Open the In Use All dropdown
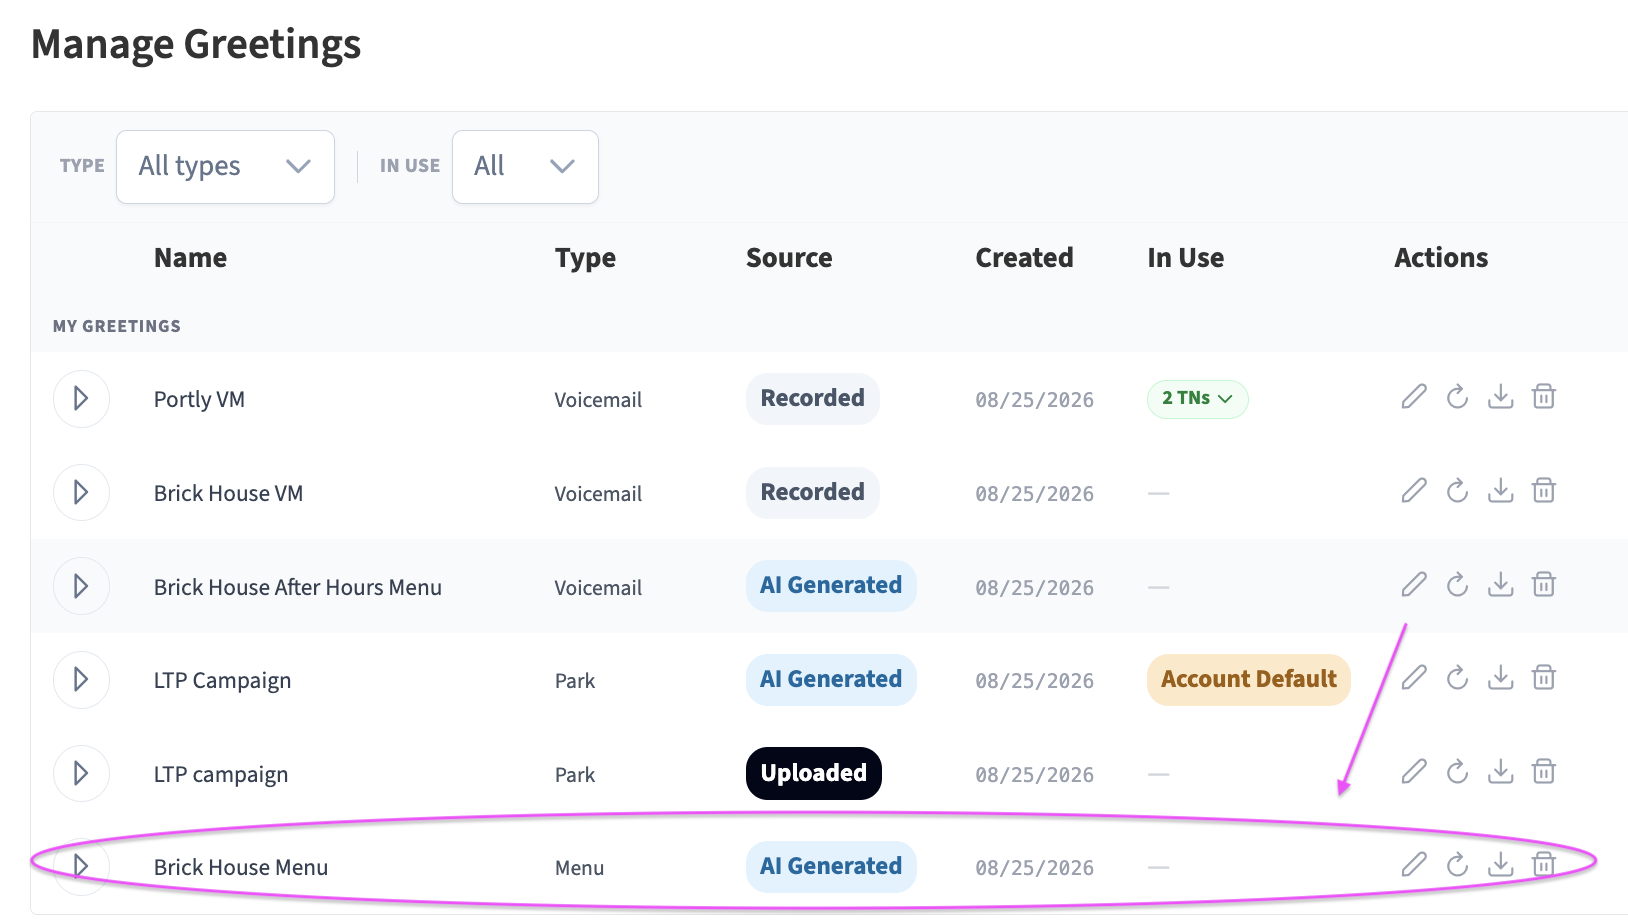 [525, 167]
